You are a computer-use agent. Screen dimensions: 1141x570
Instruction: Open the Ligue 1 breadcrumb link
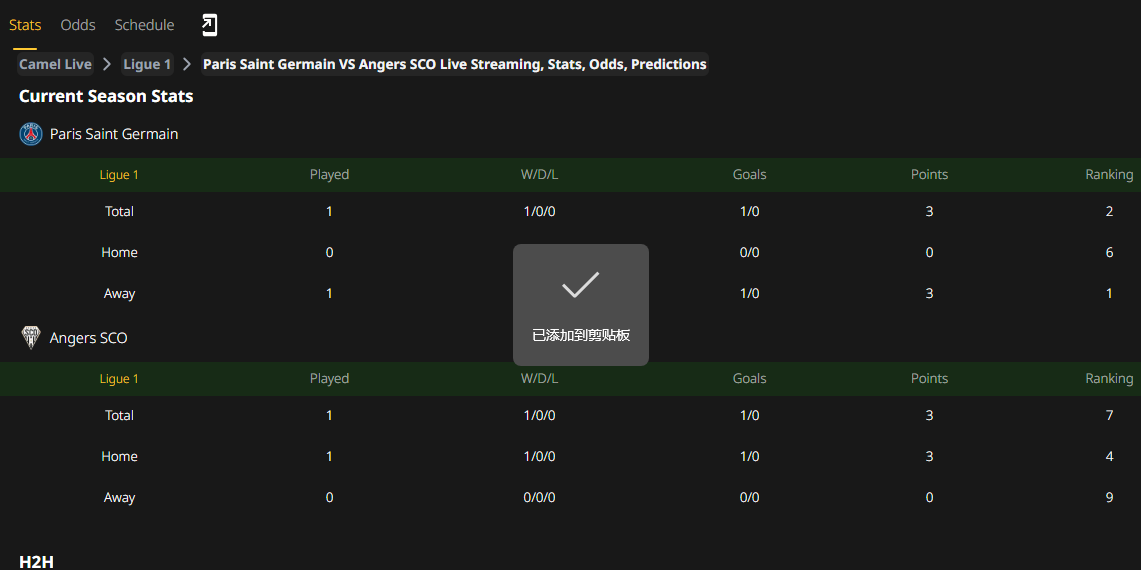pyautogui.click(x=147, y=64)
